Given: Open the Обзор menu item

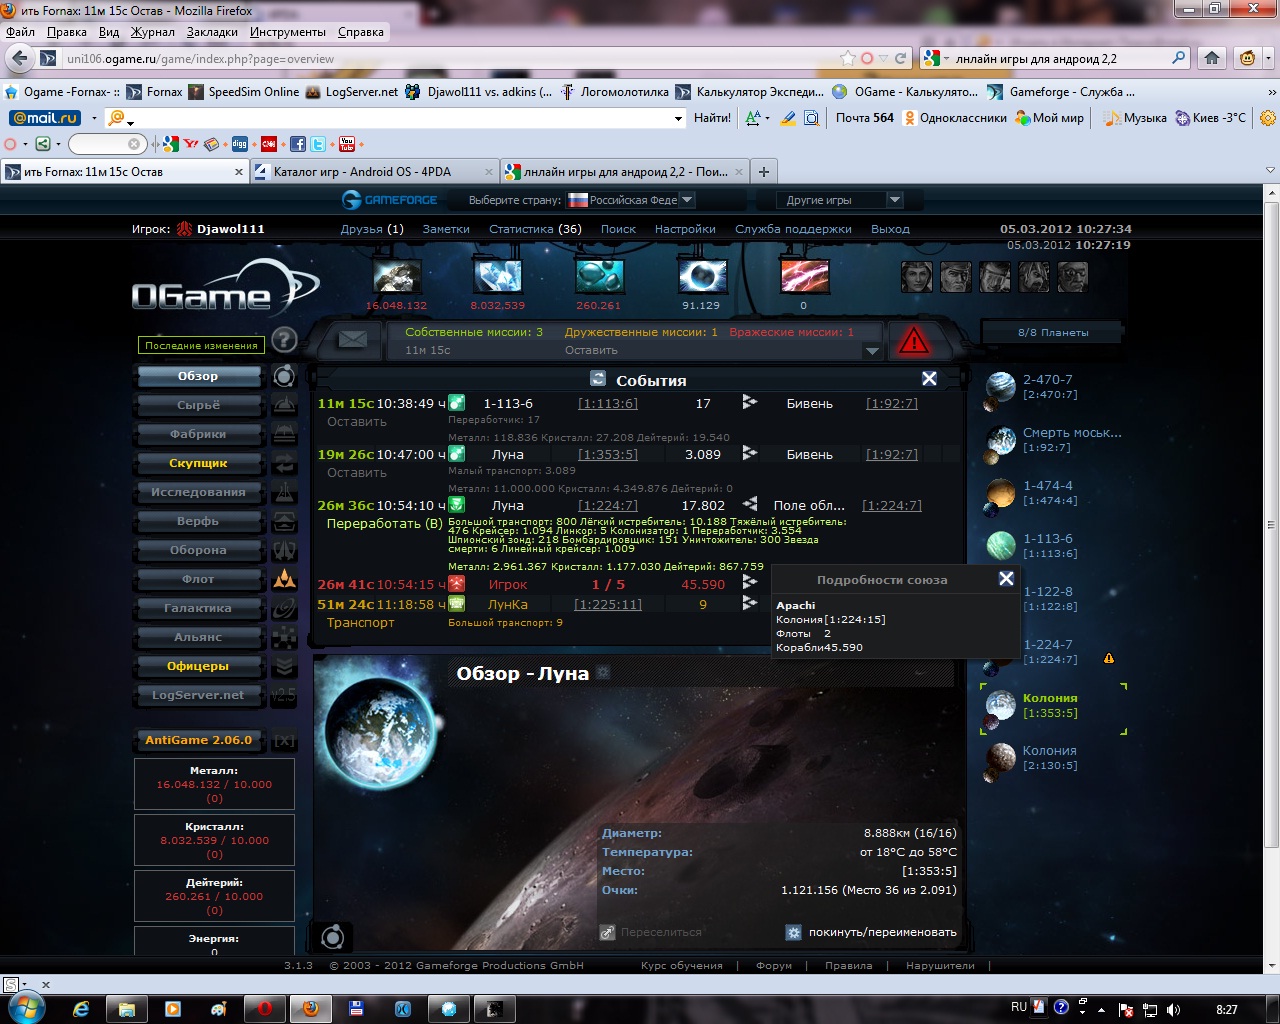Looking at the screenshot, I should (198, 376).
